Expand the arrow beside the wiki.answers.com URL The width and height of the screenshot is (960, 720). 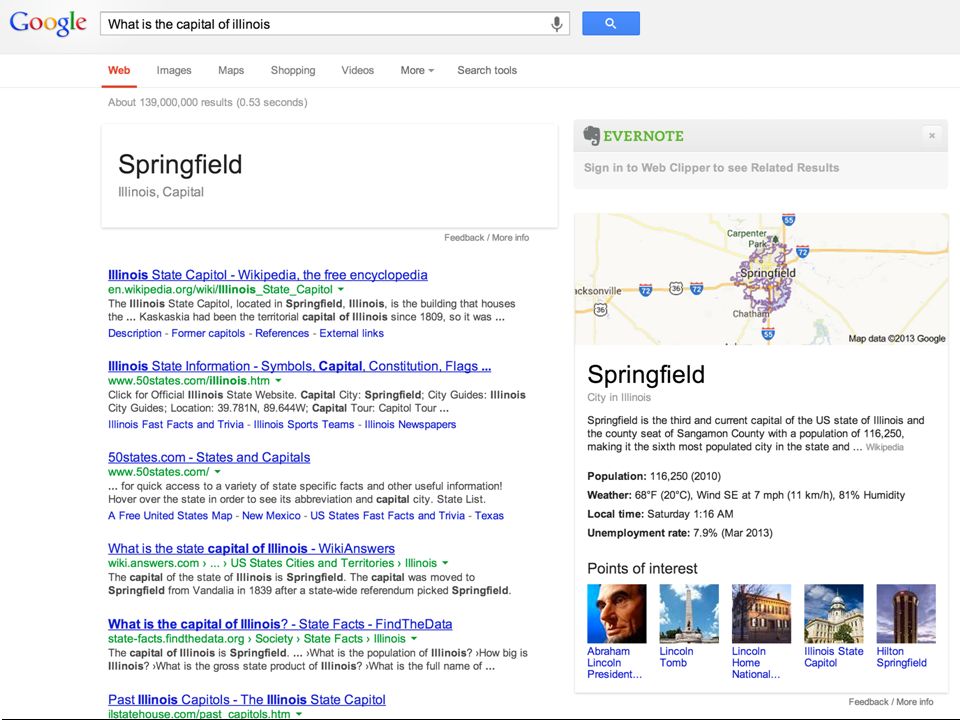[x=445, y=563]
